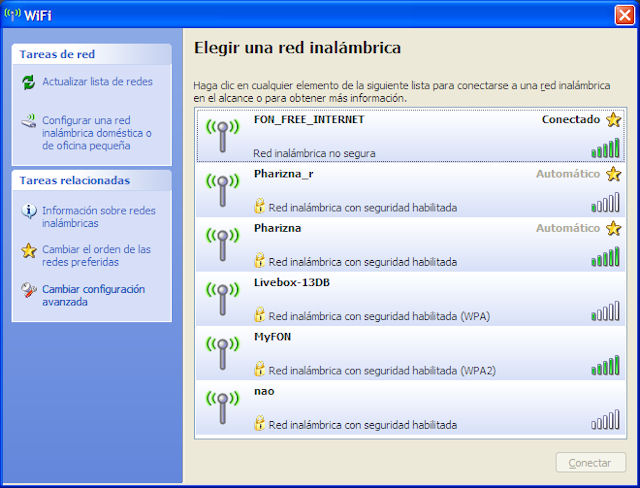
Task: Click the star icon on the Pharizna_r row
Action: click(613, 174)
